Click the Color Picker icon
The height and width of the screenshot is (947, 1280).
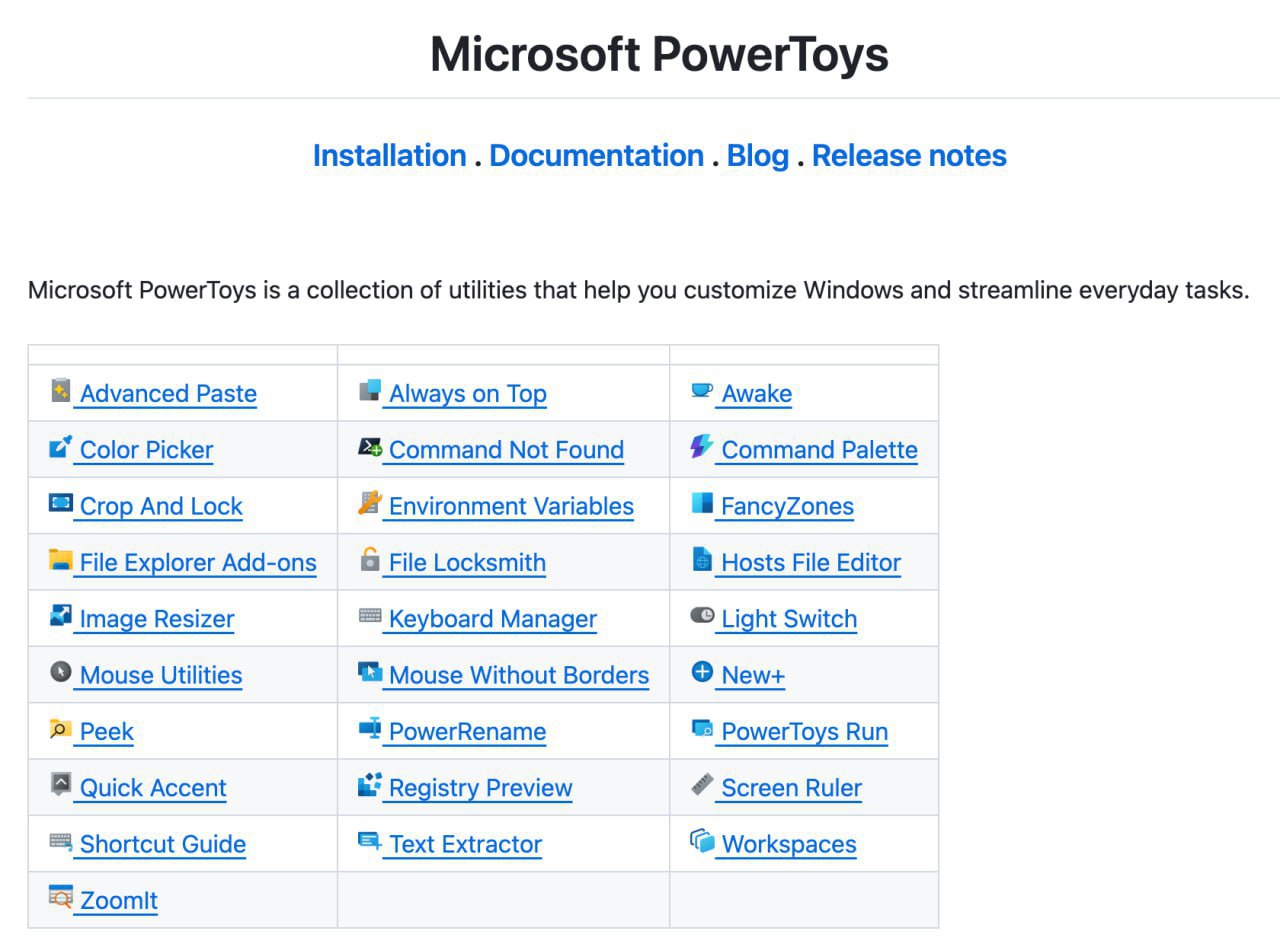point(61,447)
